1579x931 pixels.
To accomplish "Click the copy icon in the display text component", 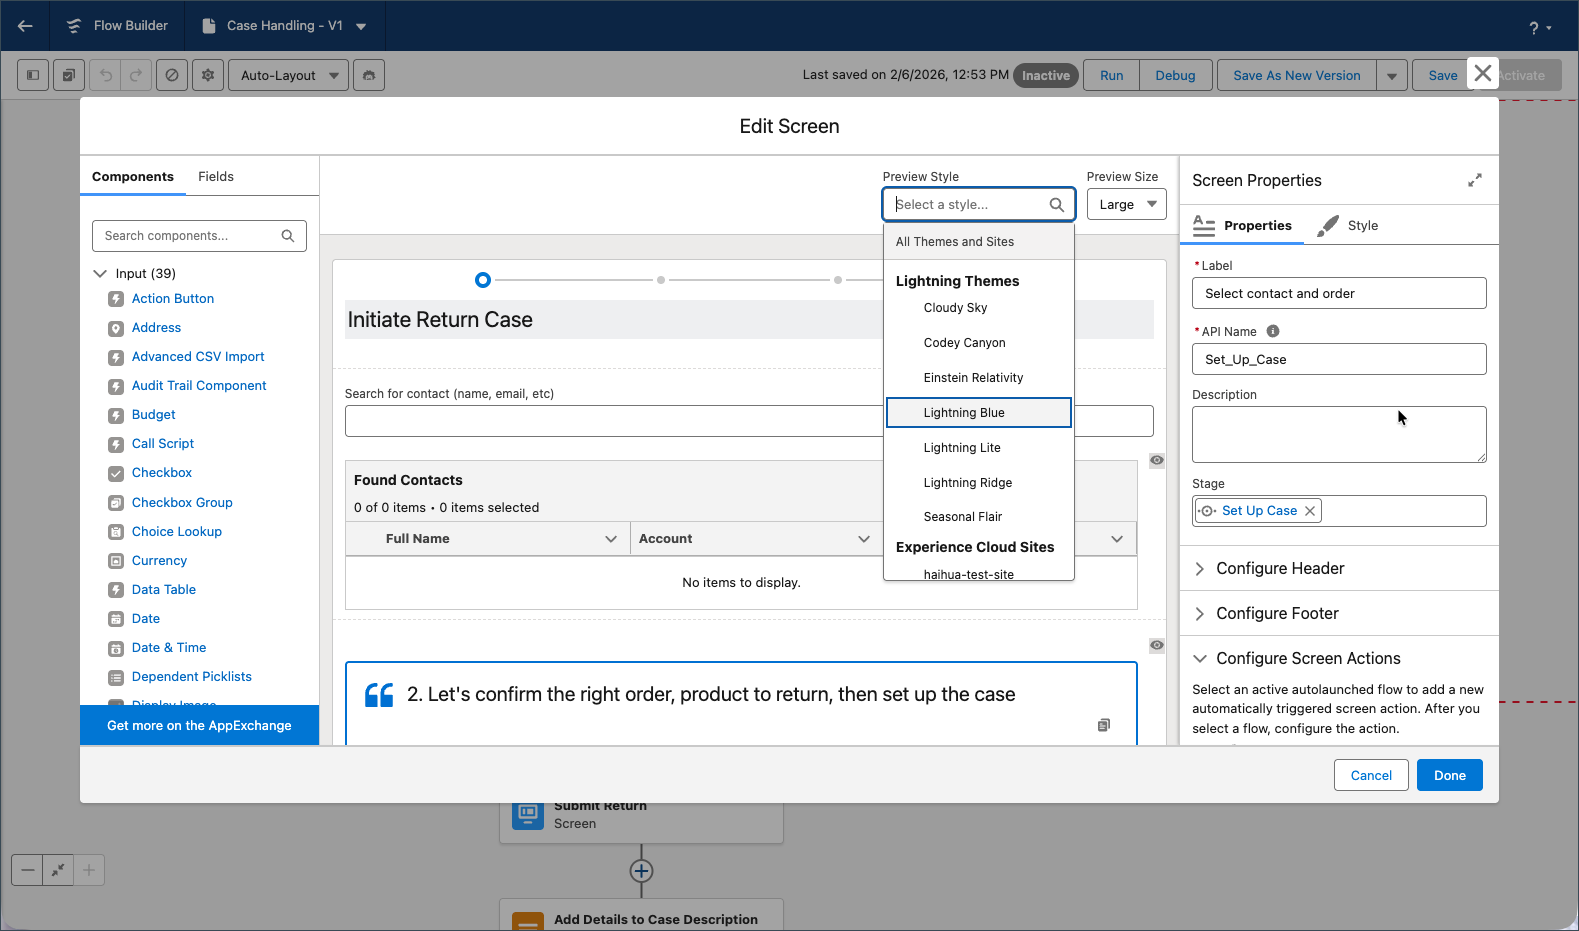I will [1103, 725].
